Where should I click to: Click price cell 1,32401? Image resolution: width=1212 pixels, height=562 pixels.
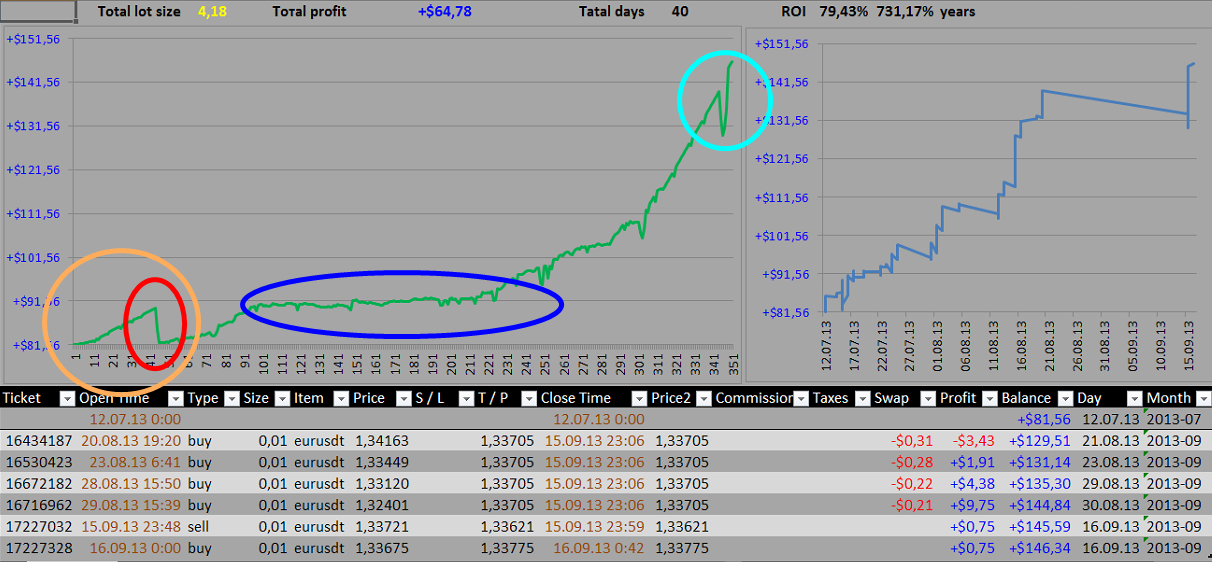pos(382,505)
